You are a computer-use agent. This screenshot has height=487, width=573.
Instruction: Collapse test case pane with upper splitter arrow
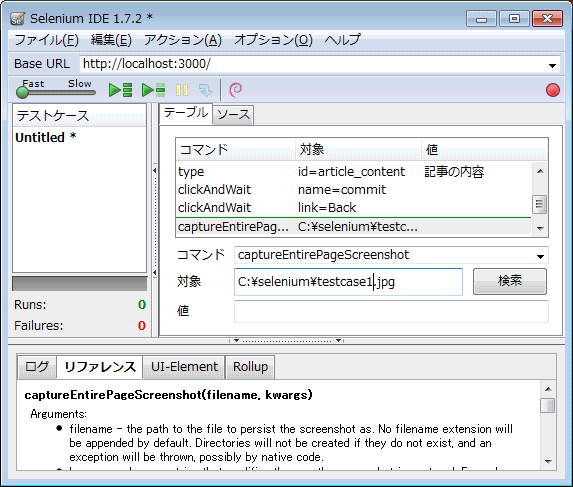(155, 171)
